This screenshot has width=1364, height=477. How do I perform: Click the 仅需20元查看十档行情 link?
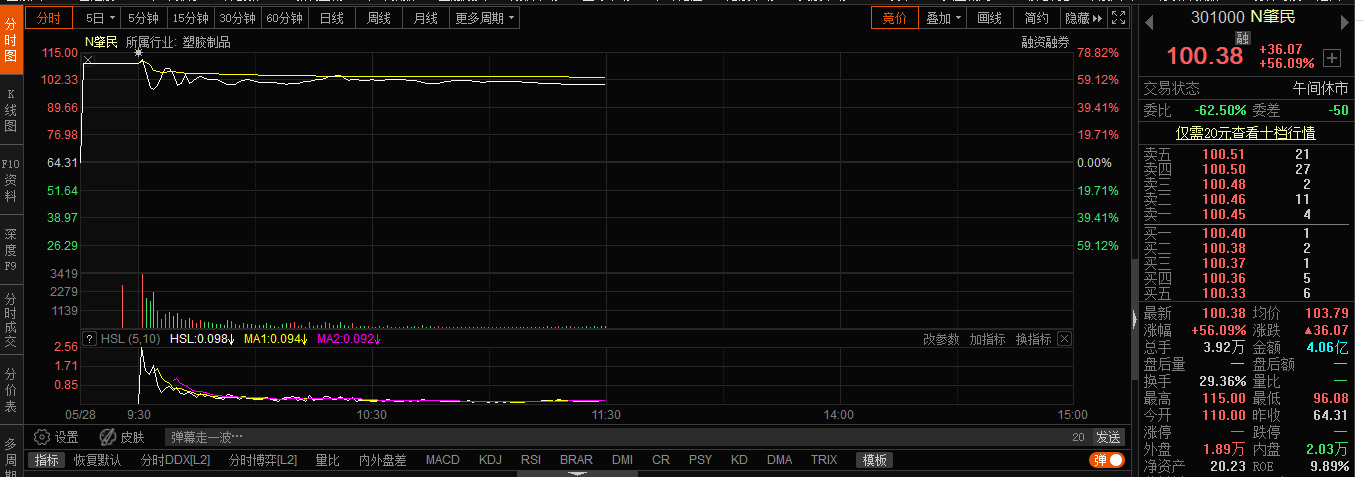(x=1245, y=133)
